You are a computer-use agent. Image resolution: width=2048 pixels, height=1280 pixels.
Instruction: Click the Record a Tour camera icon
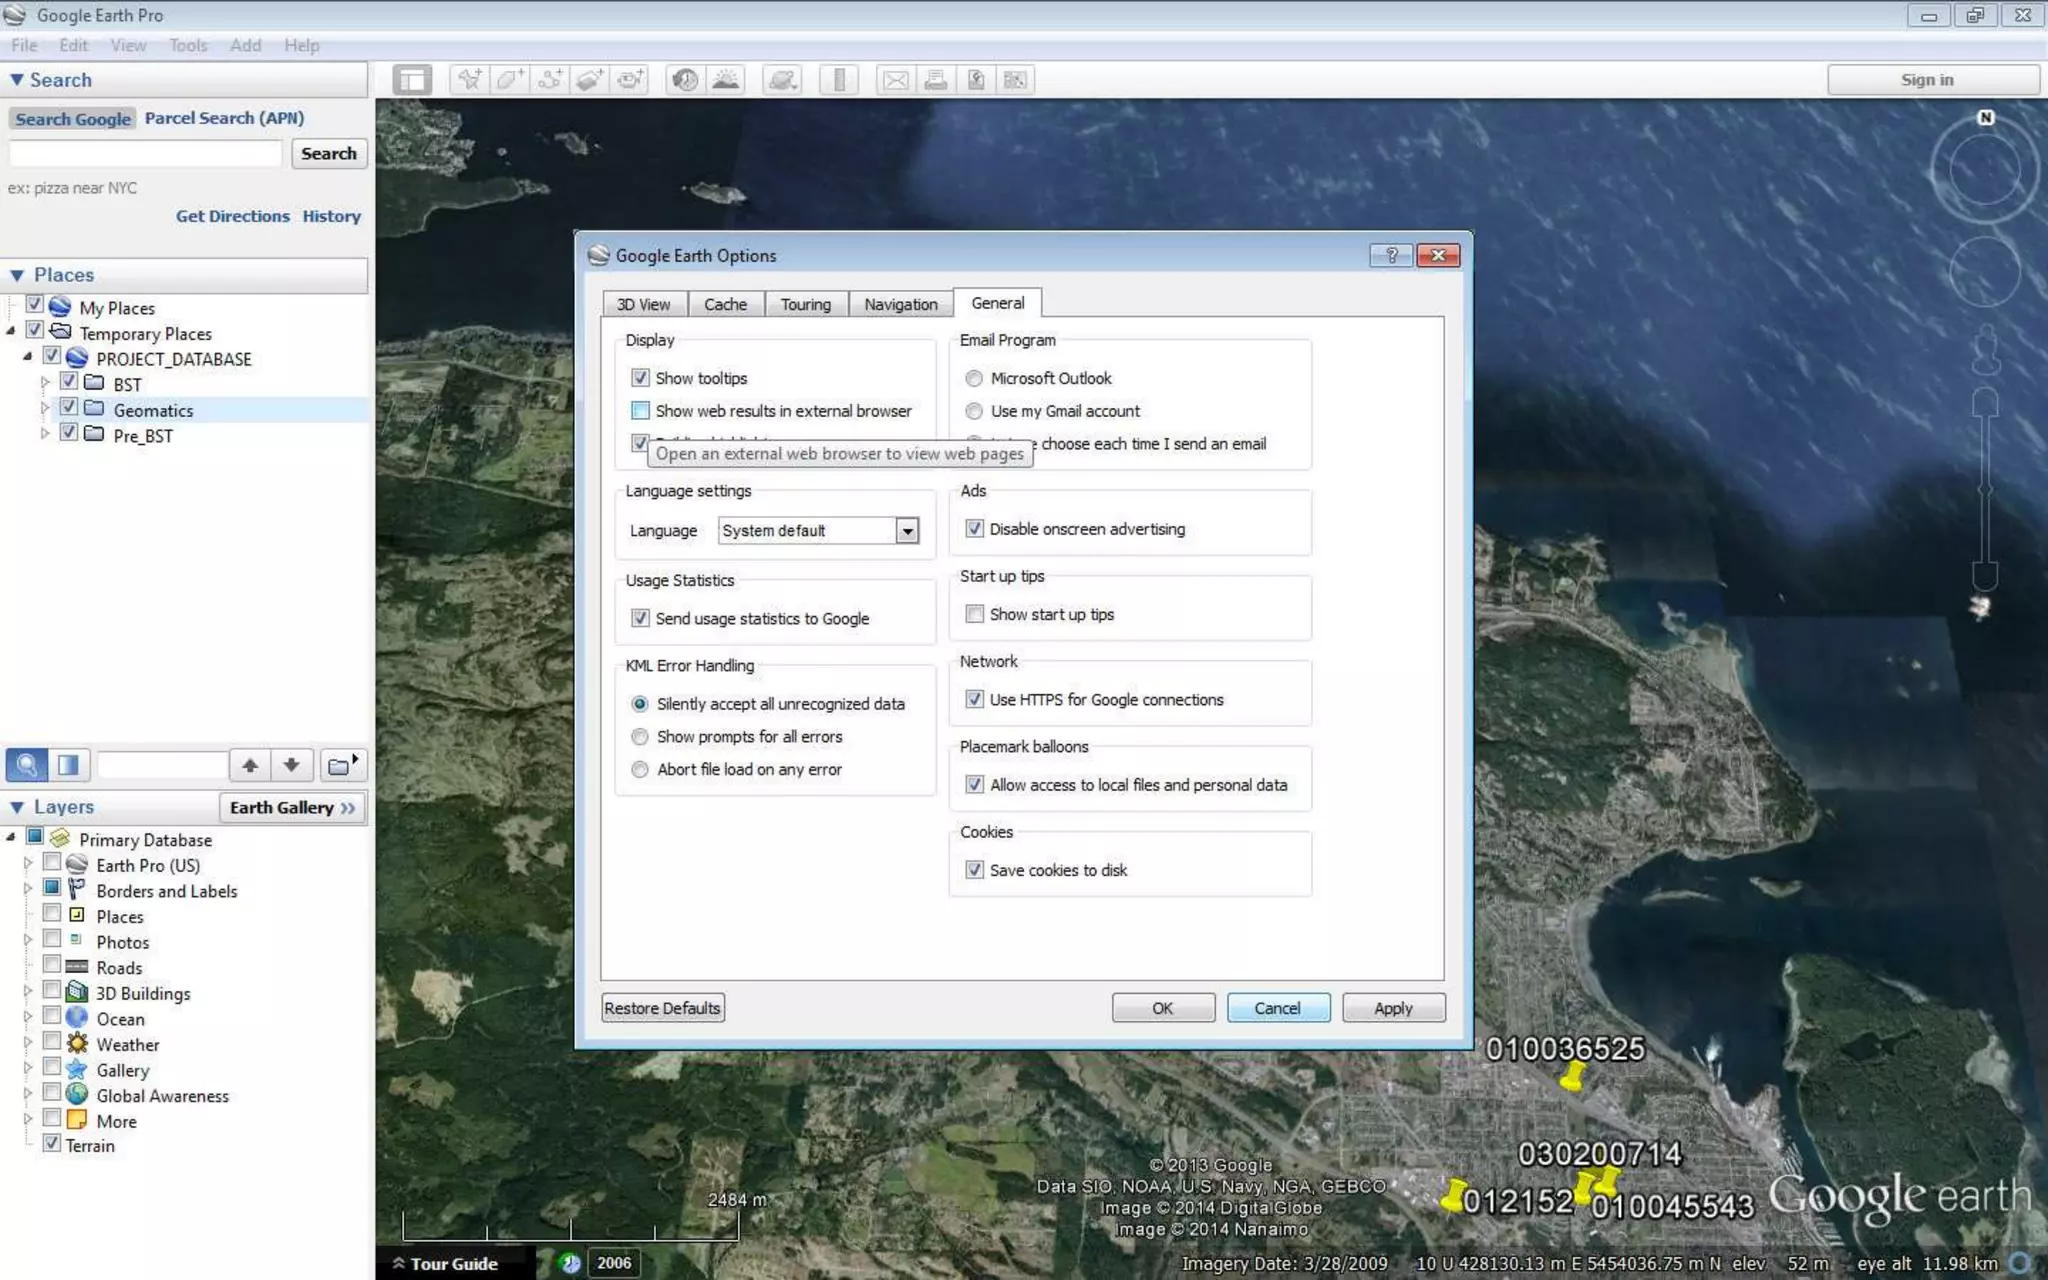point(630,80)
